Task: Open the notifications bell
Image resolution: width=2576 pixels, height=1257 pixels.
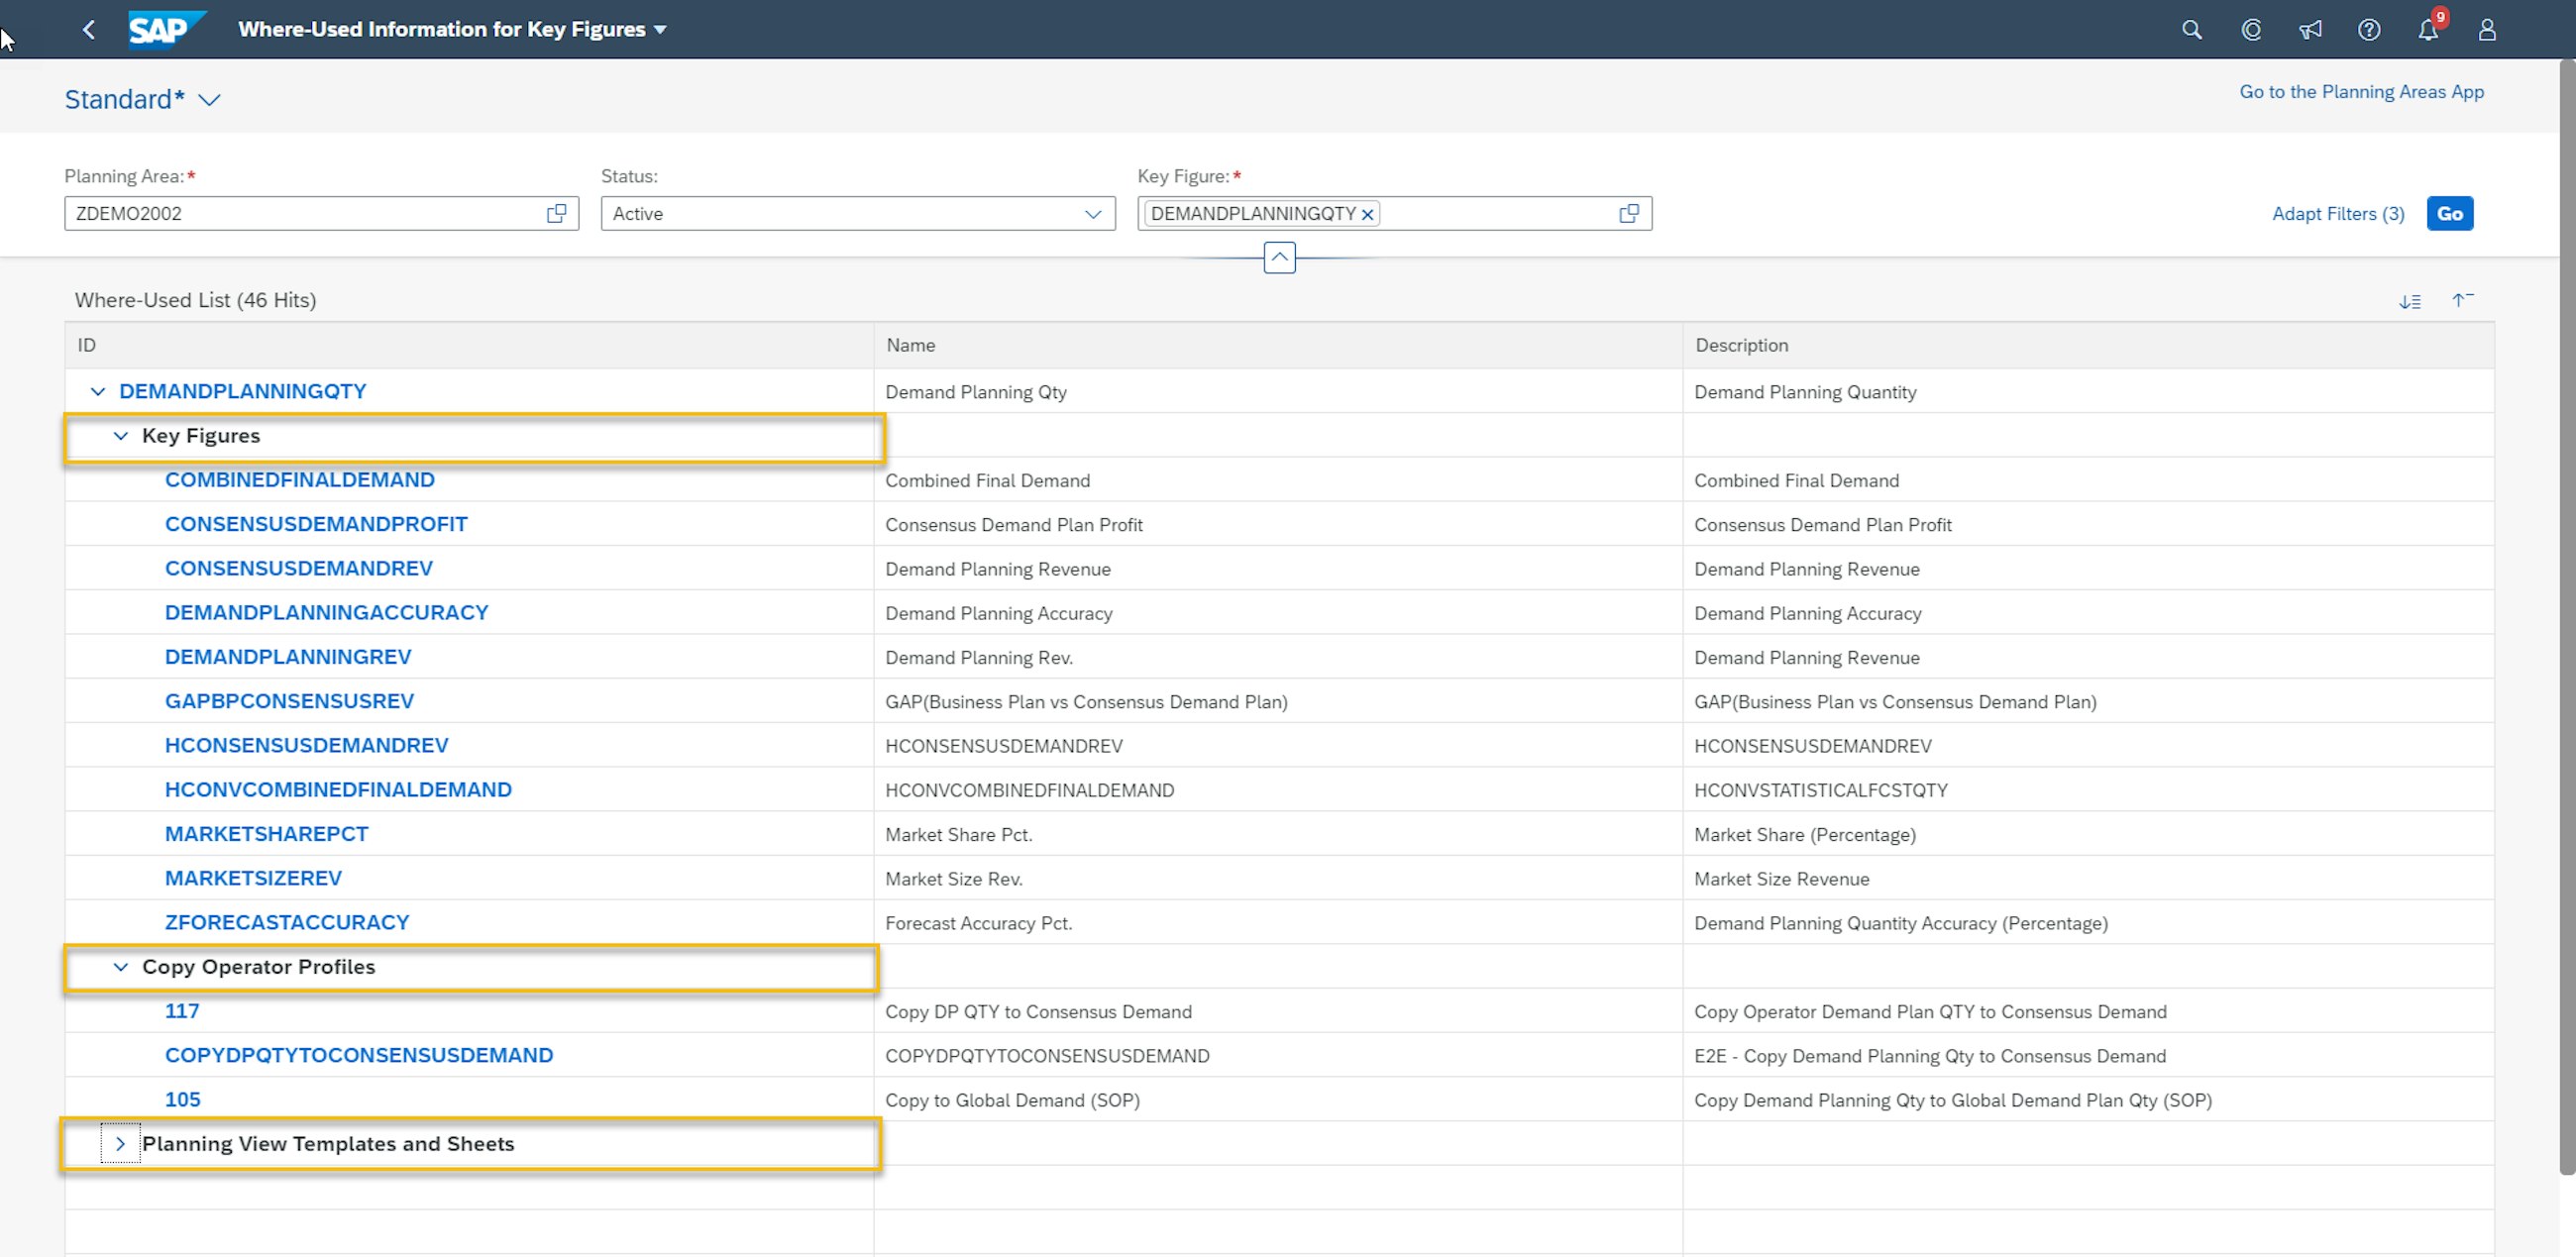Action: click(x=2428, y=30)
